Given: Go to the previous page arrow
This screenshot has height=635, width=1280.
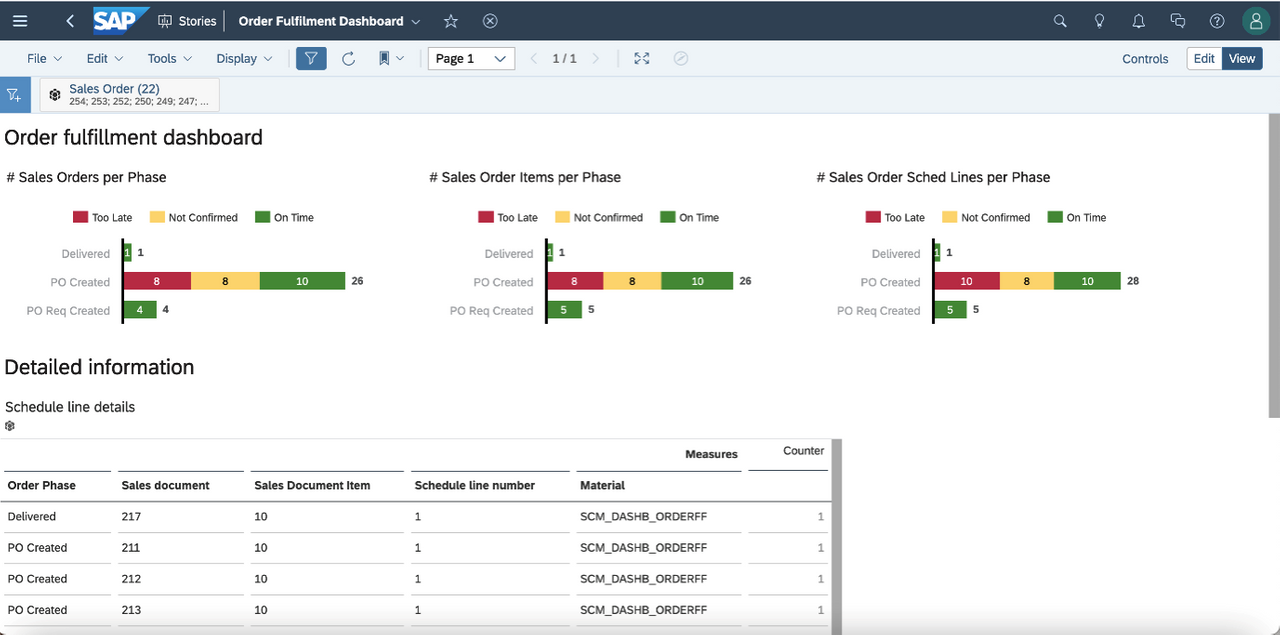Looking at the screenshot, I should 533,59.
